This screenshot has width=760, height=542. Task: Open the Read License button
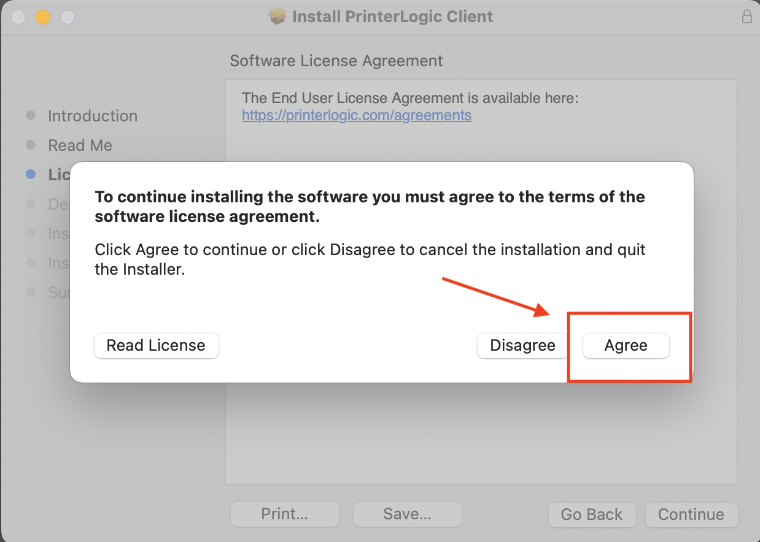(x=156, y=345)
